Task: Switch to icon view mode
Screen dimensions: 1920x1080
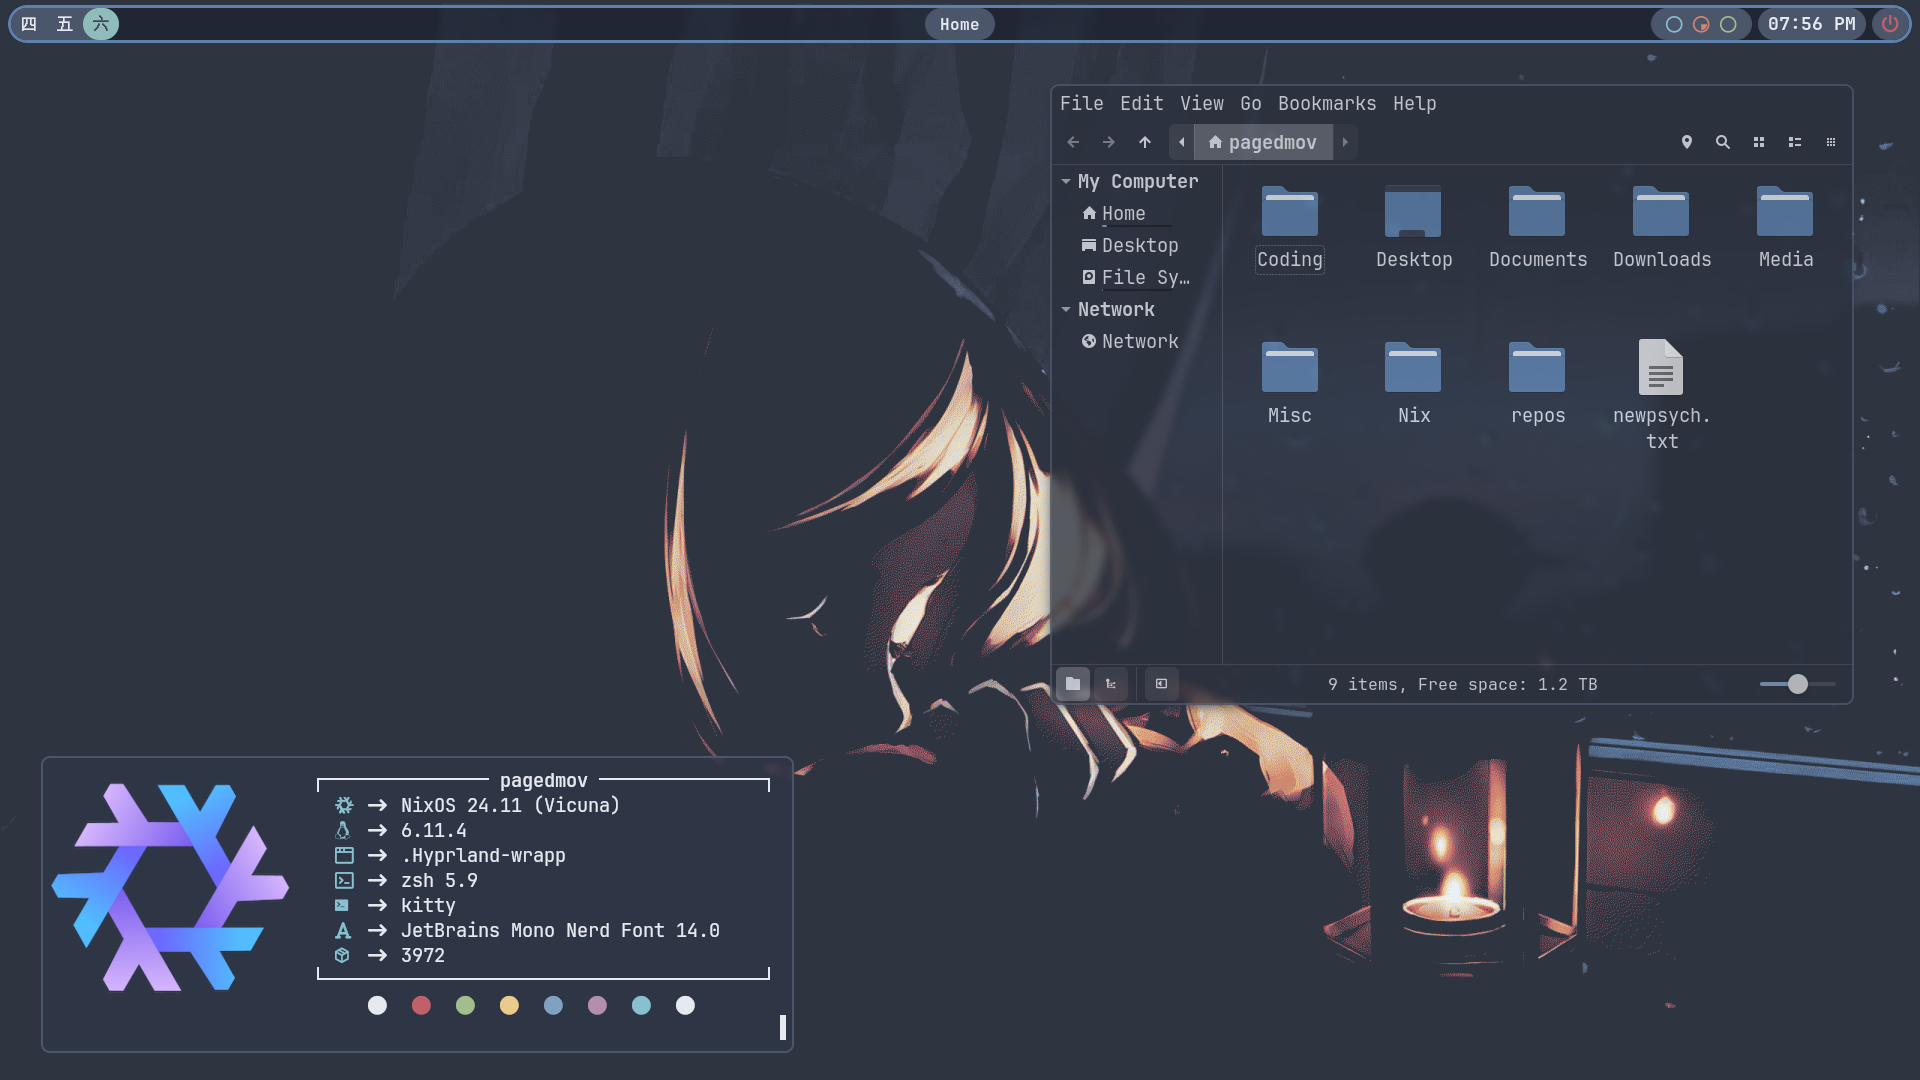Action: coord(1759,142)
